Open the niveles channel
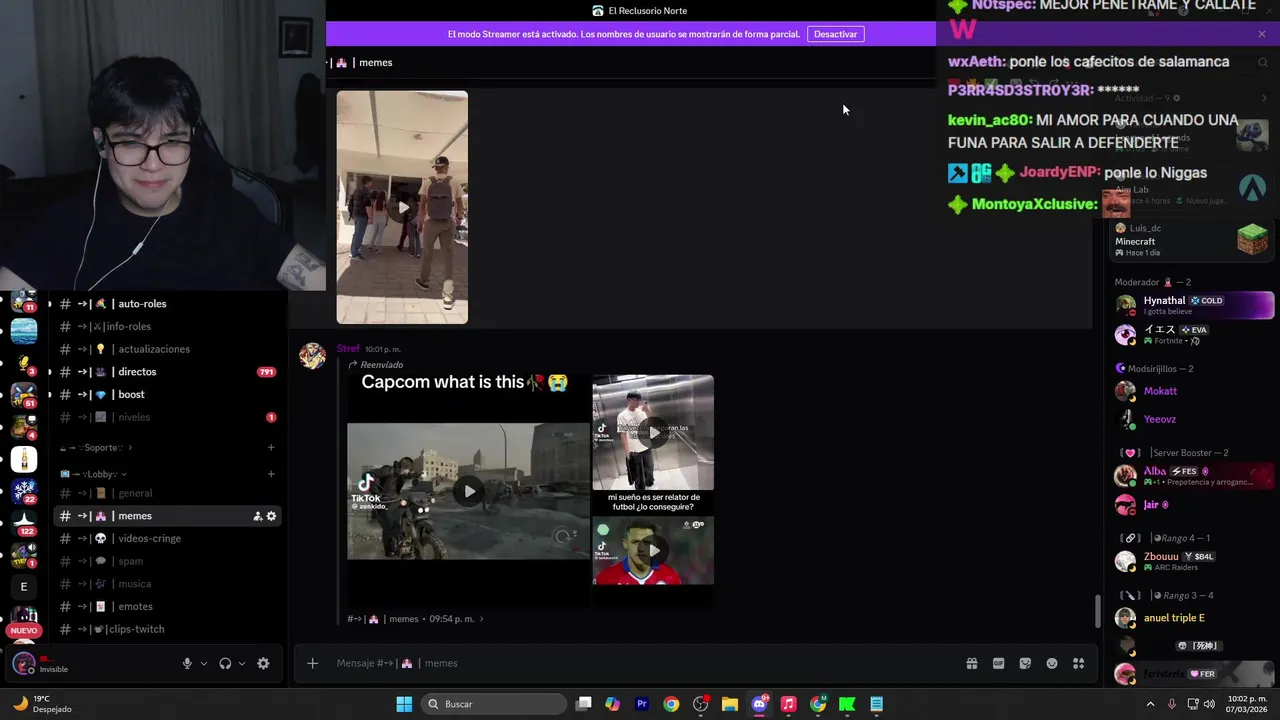Viewport: 1280px width, 720px height. 167,417
